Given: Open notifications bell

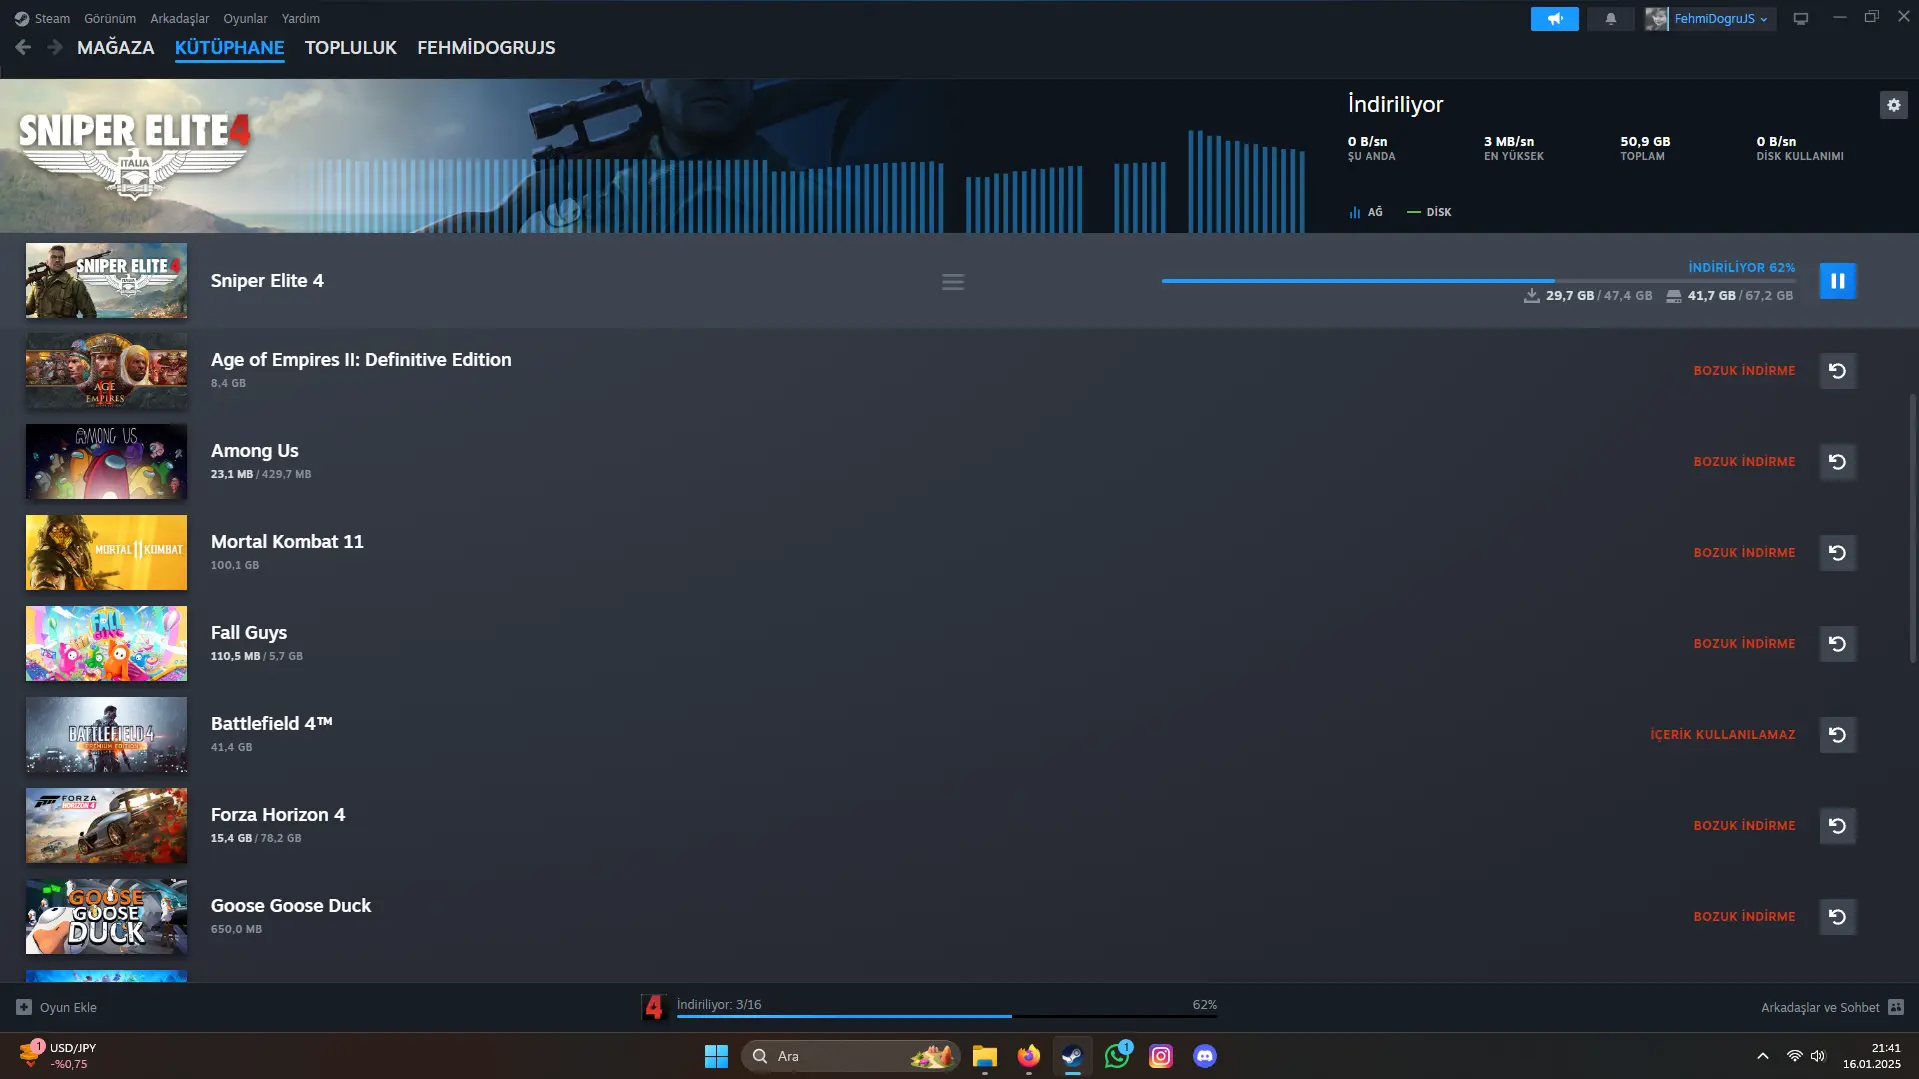Looking at the screenshot, I should click(1610, 19).
